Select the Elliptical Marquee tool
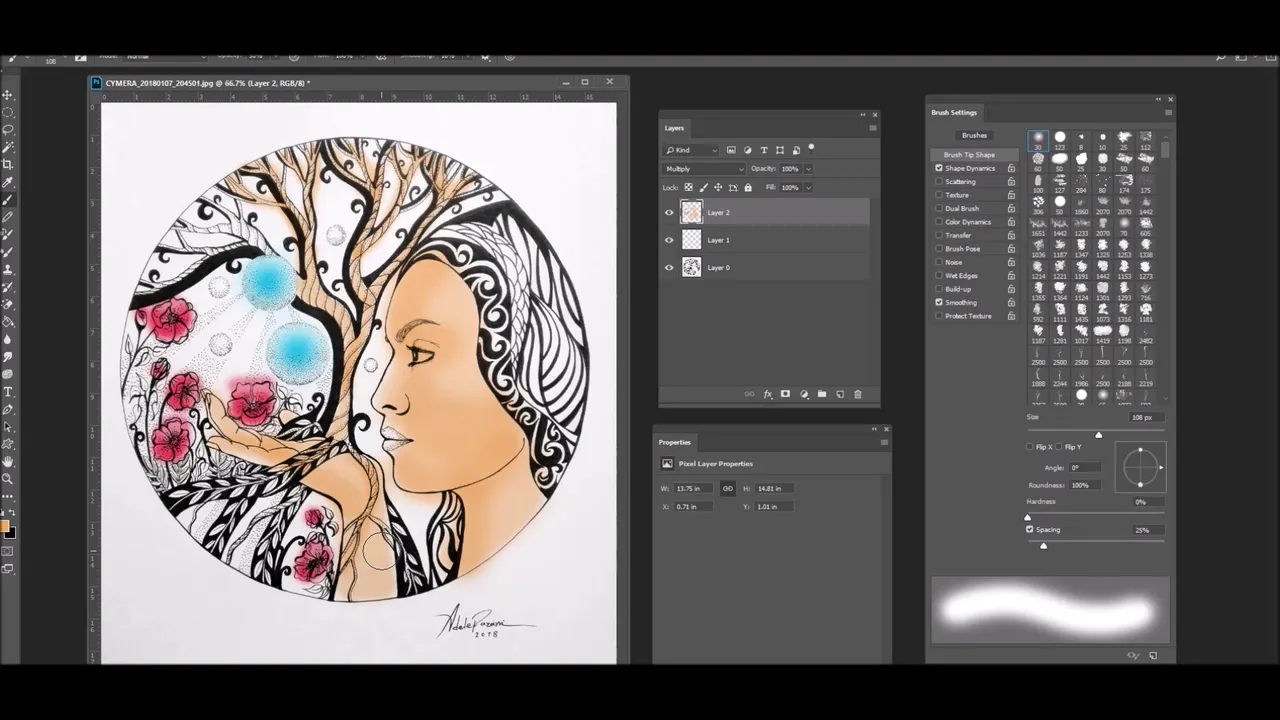Viewport: 1280px width, 720px height. [x=8, y=112]
